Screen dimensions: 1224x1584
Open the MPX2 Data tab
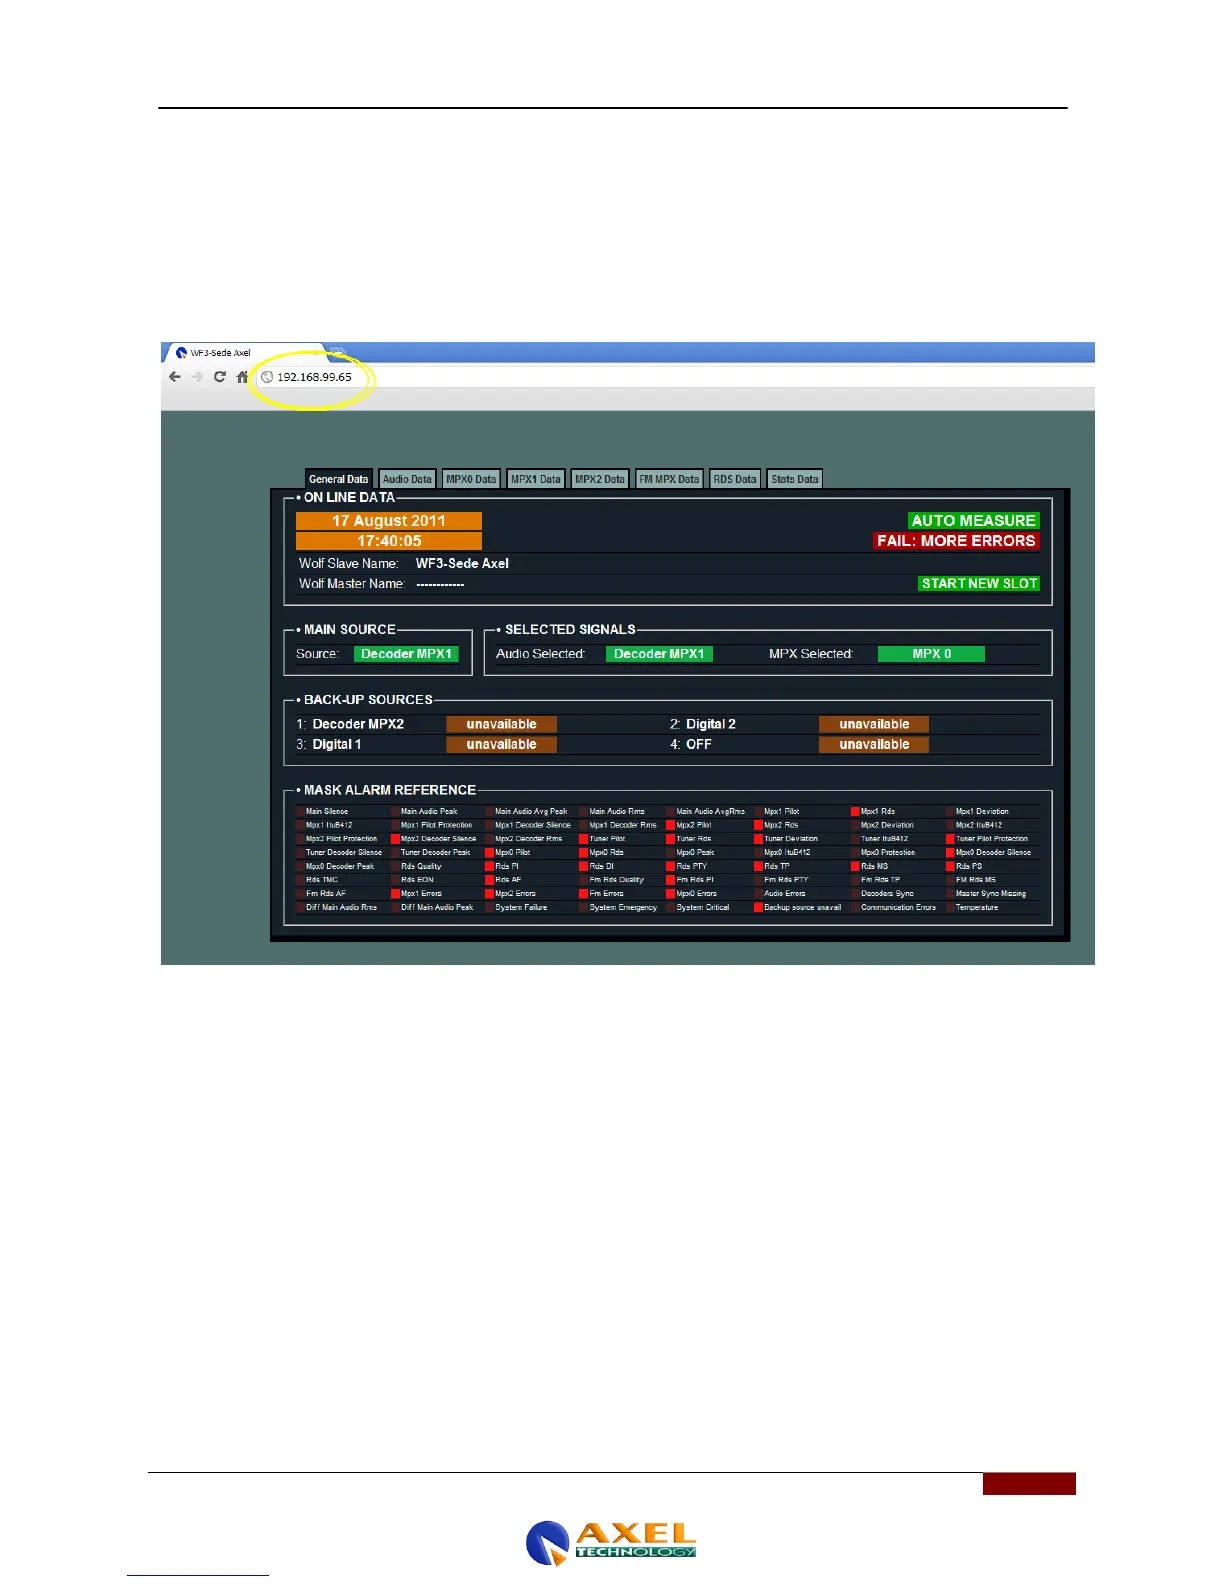(600, 479)
